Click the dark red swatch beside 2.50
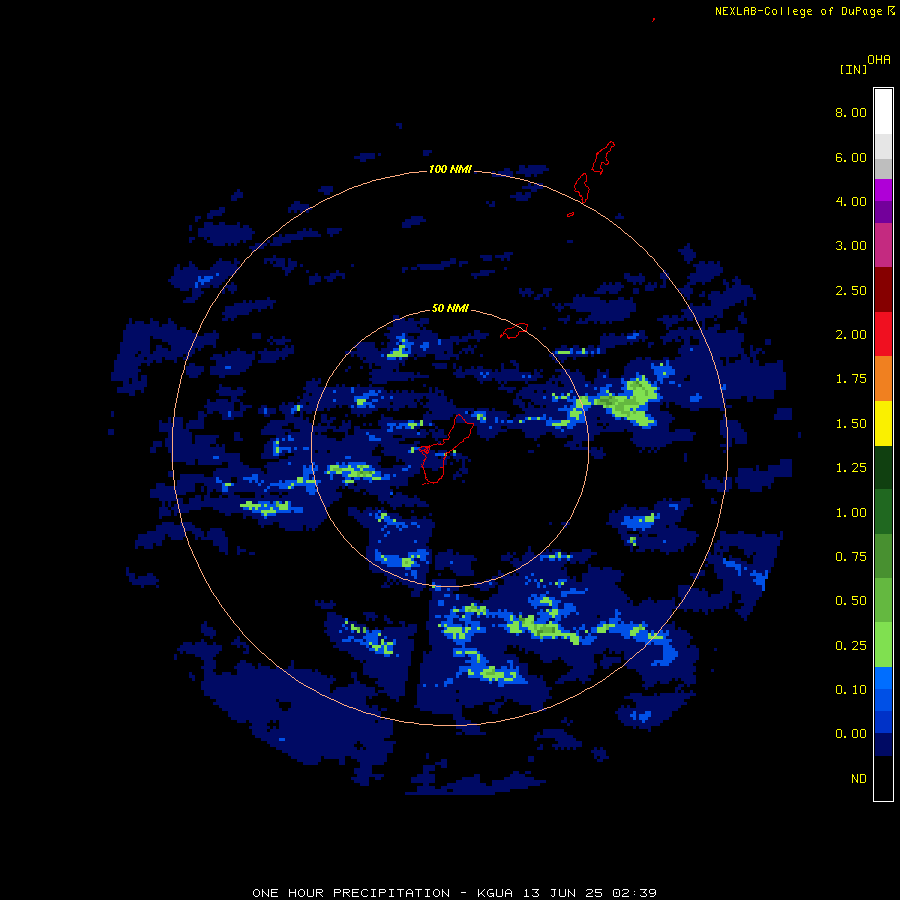 coord(883,290)
